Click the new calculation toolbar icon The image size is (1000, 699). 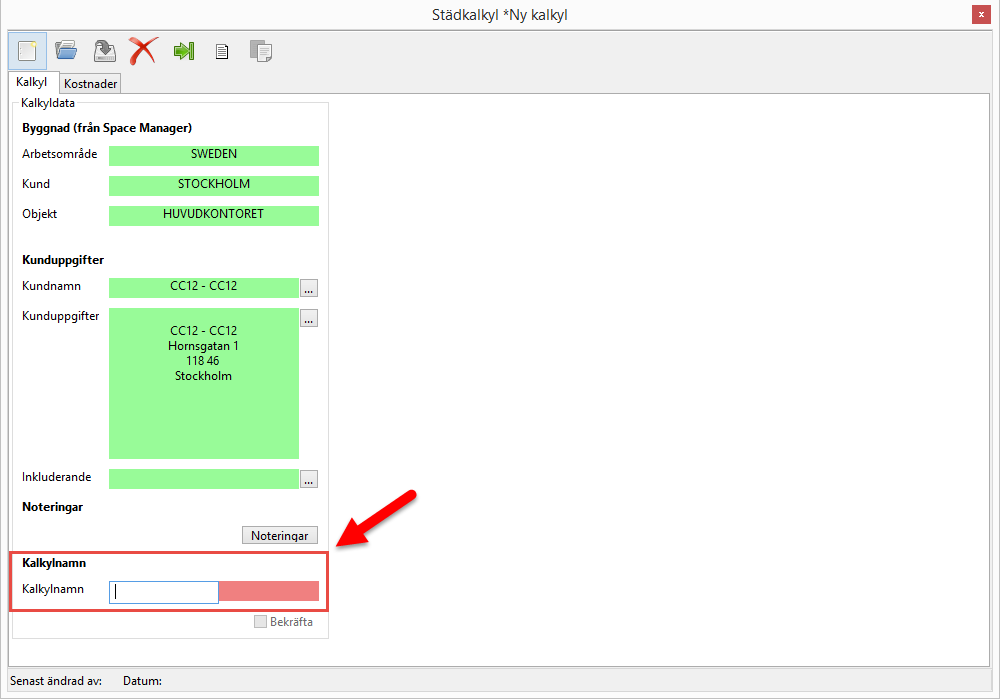point(27,50)
